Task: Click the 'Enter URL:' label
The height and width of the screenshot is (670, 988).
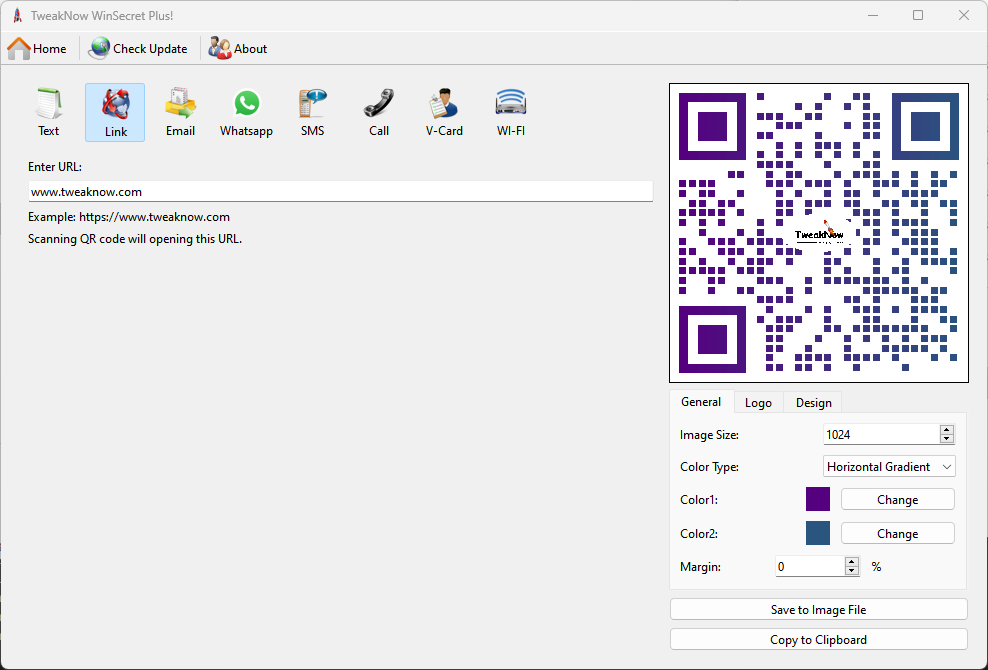Action: click(x=55, y=167)
